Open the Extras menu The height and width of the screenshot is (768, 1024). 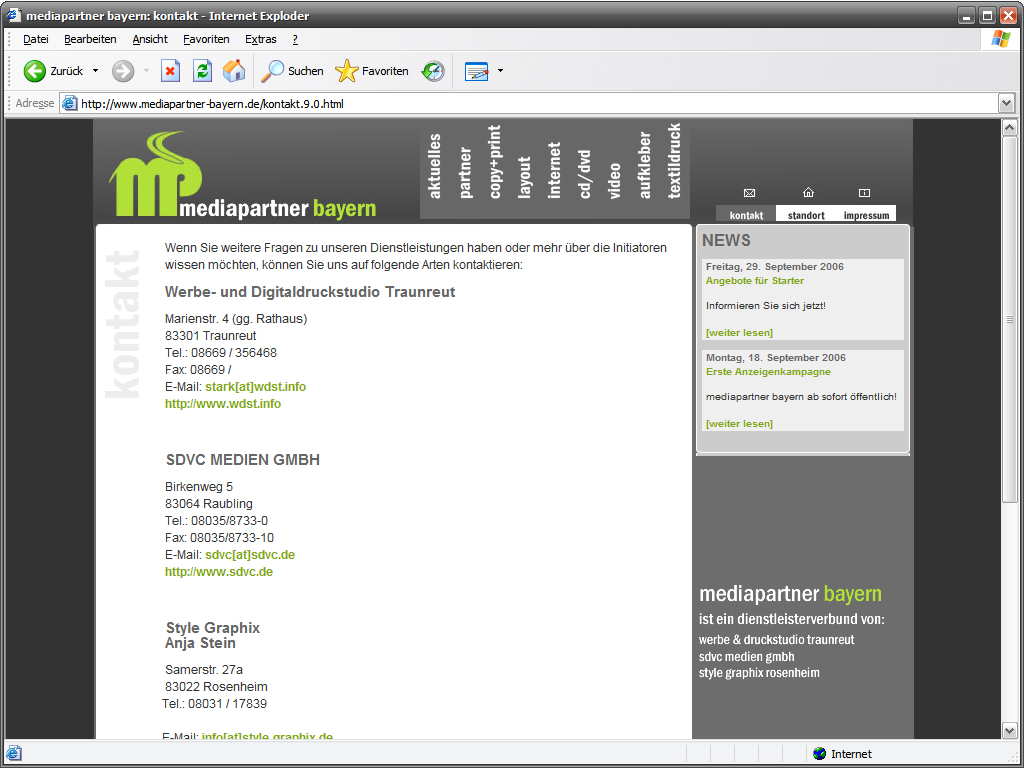261,39
